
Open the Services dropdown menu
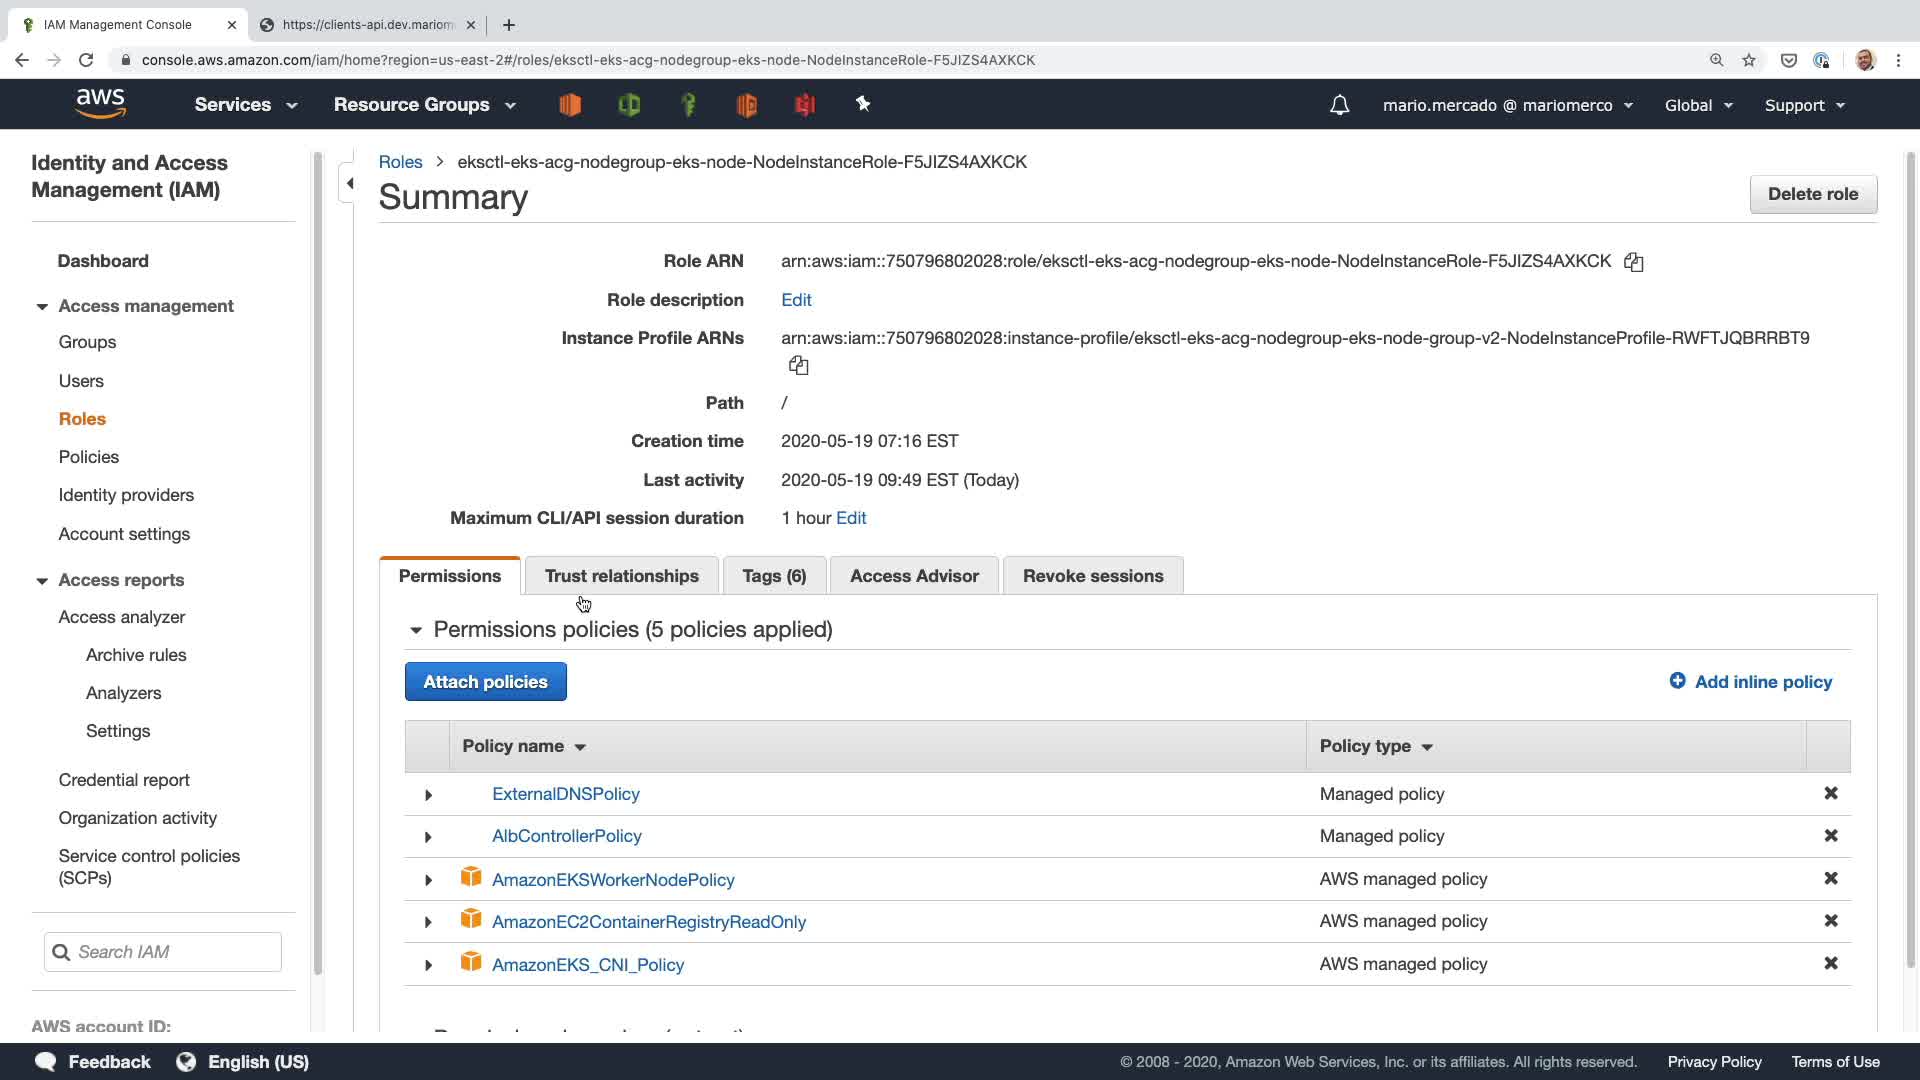pos(246,105)
